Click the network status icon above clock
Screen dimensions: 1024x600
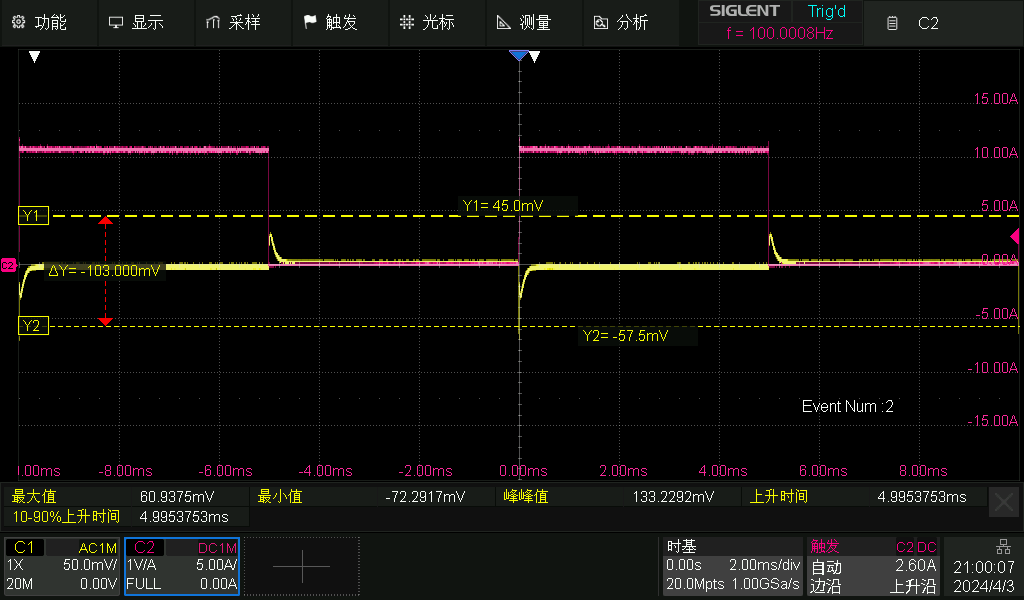click(x=1003, y=546)
